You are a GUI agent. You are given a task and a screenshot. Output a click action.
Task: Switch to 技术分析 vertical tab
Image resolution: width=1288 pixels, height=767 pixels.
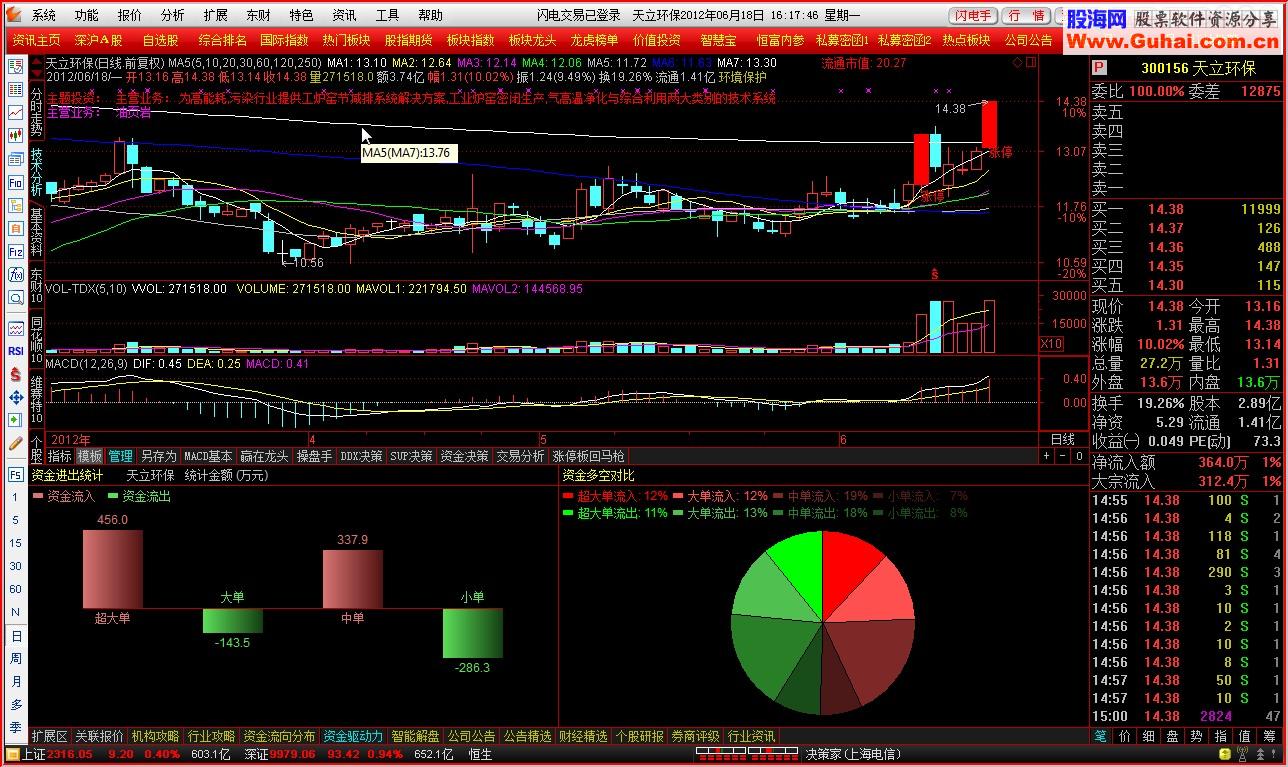[36, 171]
